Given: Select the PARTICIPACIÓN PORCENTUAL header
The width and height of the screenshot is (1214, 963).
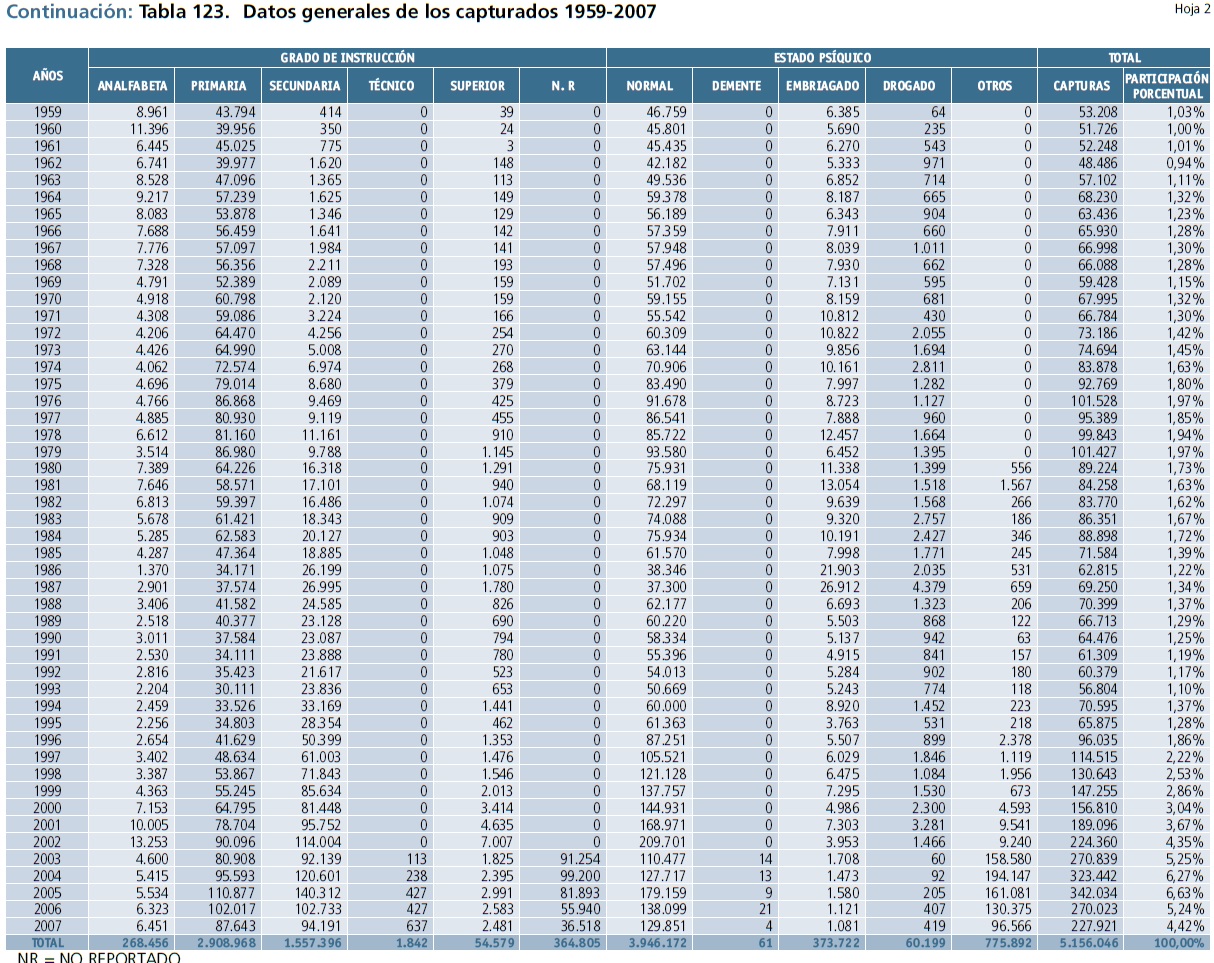Looking at the screenshot, I should (1166, 86).
